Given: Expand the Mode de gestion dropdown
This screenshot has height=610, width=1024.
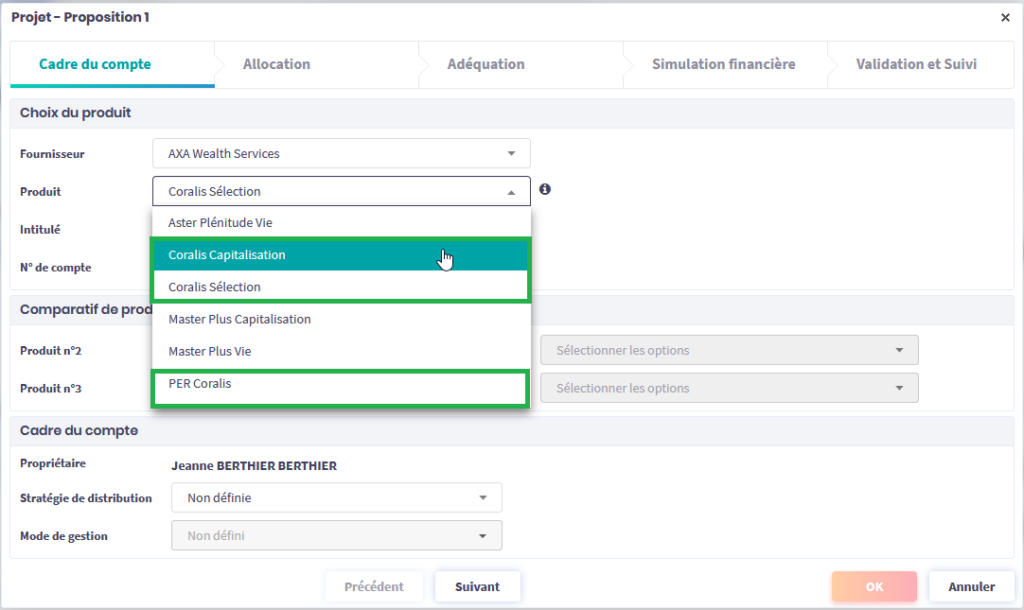Looking at the screenshot, I should [336, 536].
